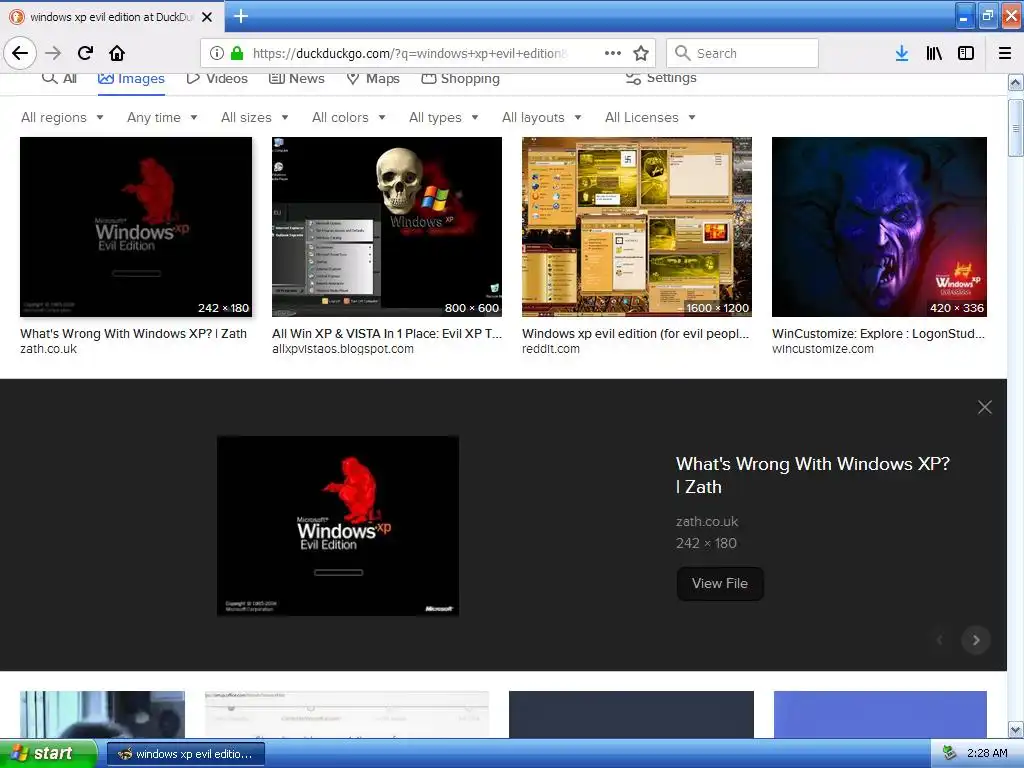Select the gold themed desktop thumbnail
Screen dimensions: 1024x768
coord(637,227)
